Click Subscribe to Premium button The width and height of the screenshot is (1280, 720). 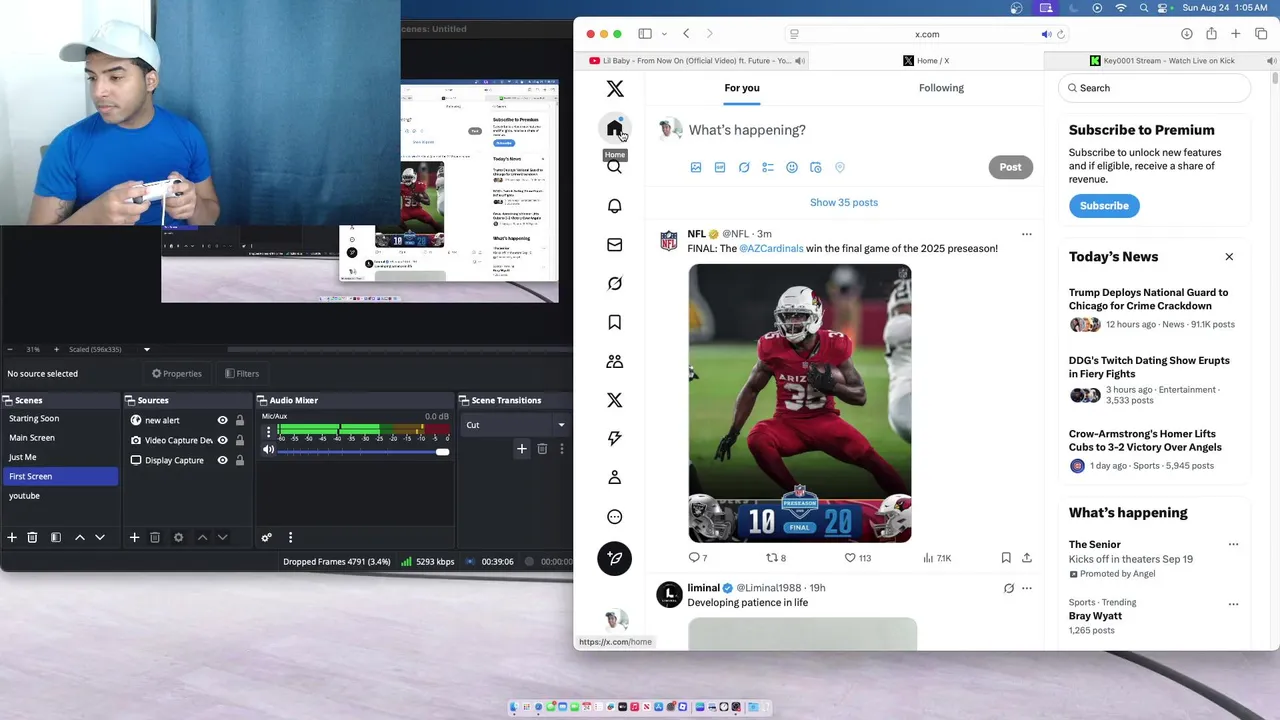click(x=1104, y=206)
